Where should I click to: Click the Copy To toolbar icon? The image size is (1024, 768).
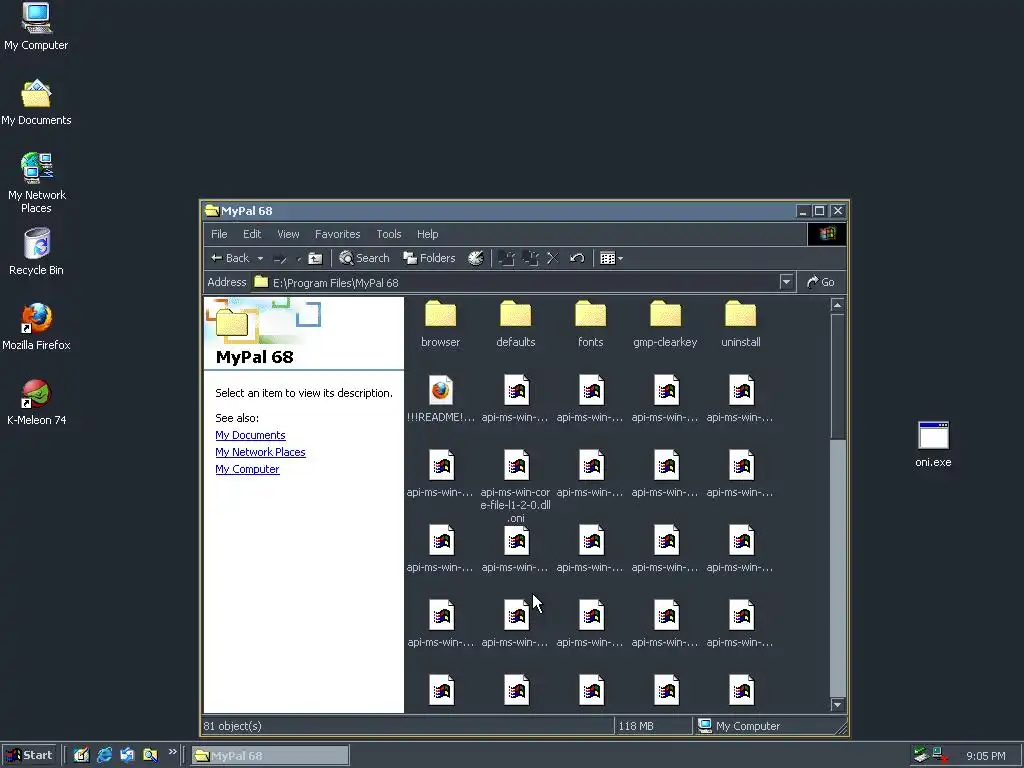530,259
